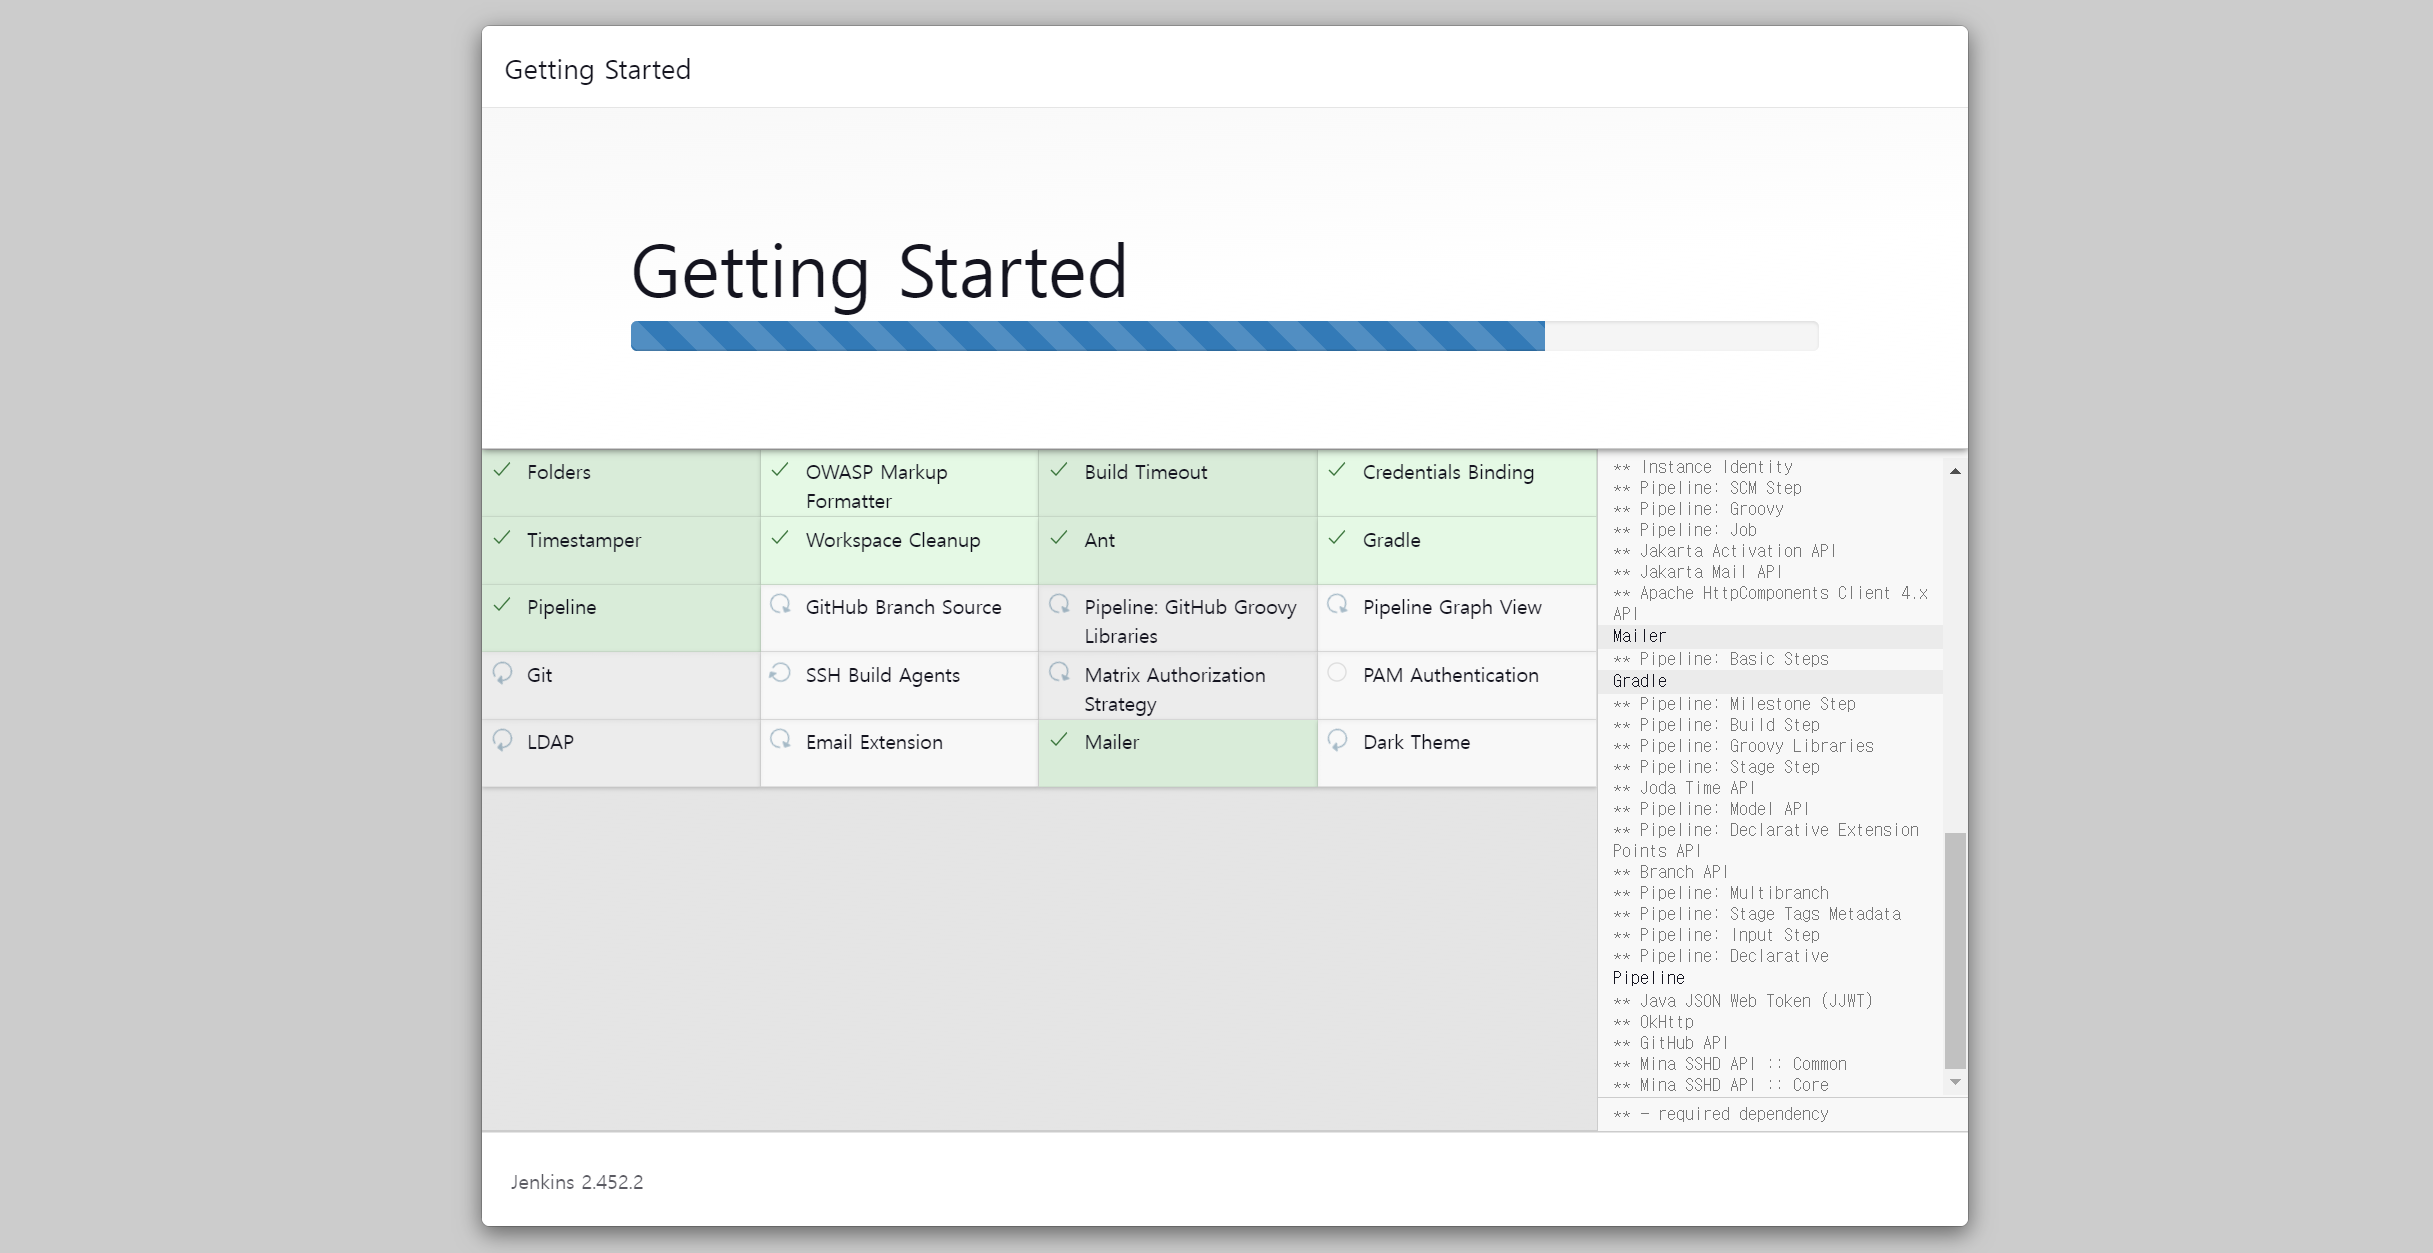Click the checkmark next to Mailer plugin
This screenshot has width=2433, height=1253.
[1059, 740]
